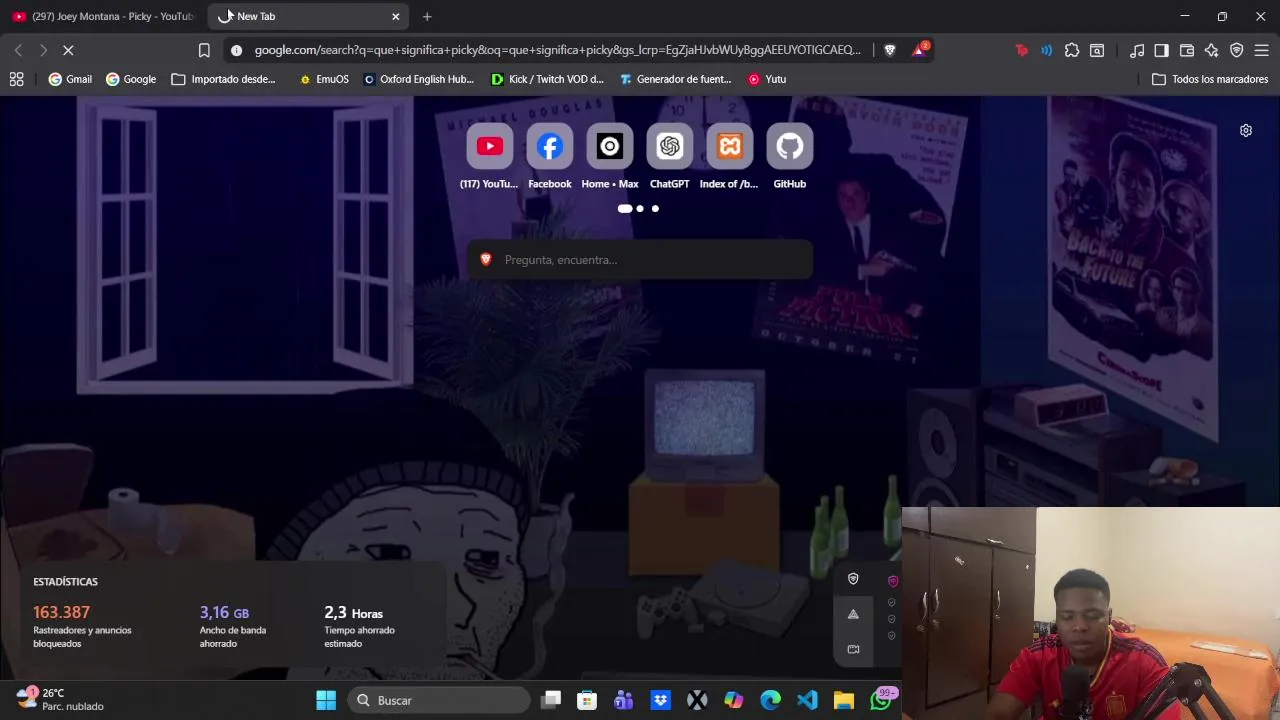Open the Index of /b... XAMPP shortcut
Image resolution: width=1280 pixels, height=720 pixels.
tap(729, 157)
